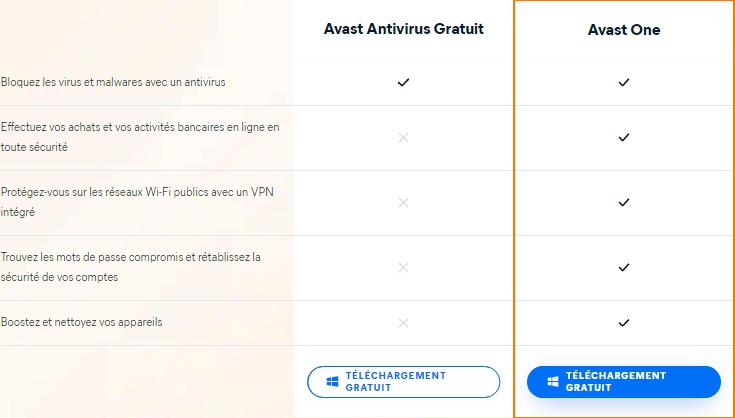Click Avast One checkmark for boosting devices
Viewport: 735px width, 418px height.
(623, 323)
